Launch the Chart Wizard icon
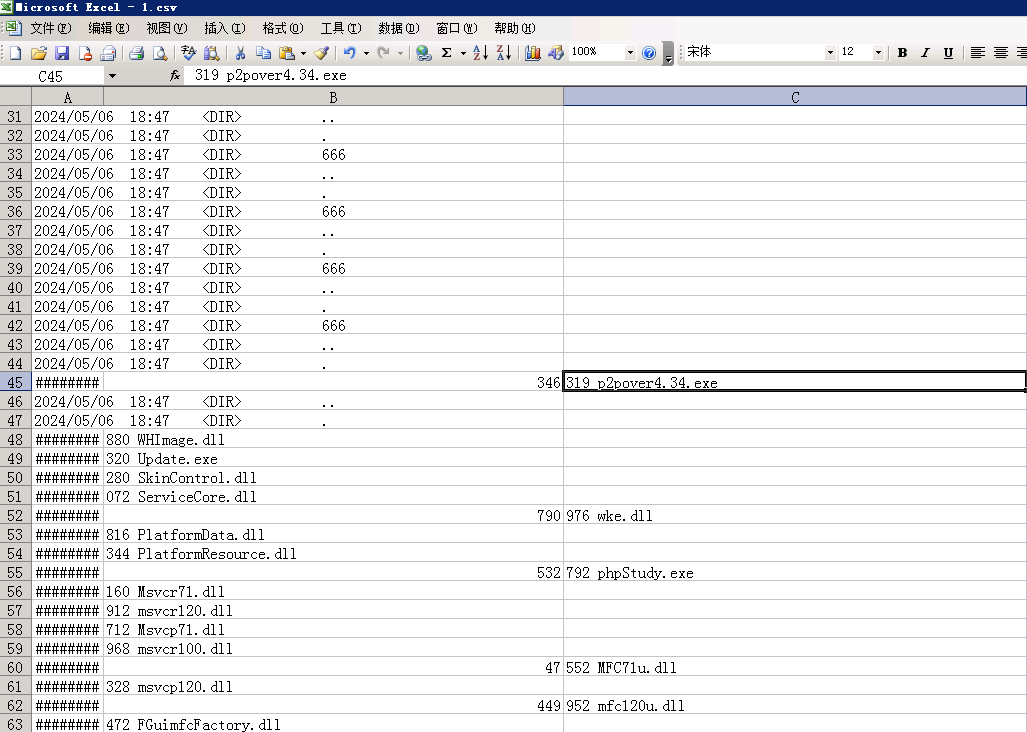The height and width of the screenshot is (732, 1027). click(532, 53)
